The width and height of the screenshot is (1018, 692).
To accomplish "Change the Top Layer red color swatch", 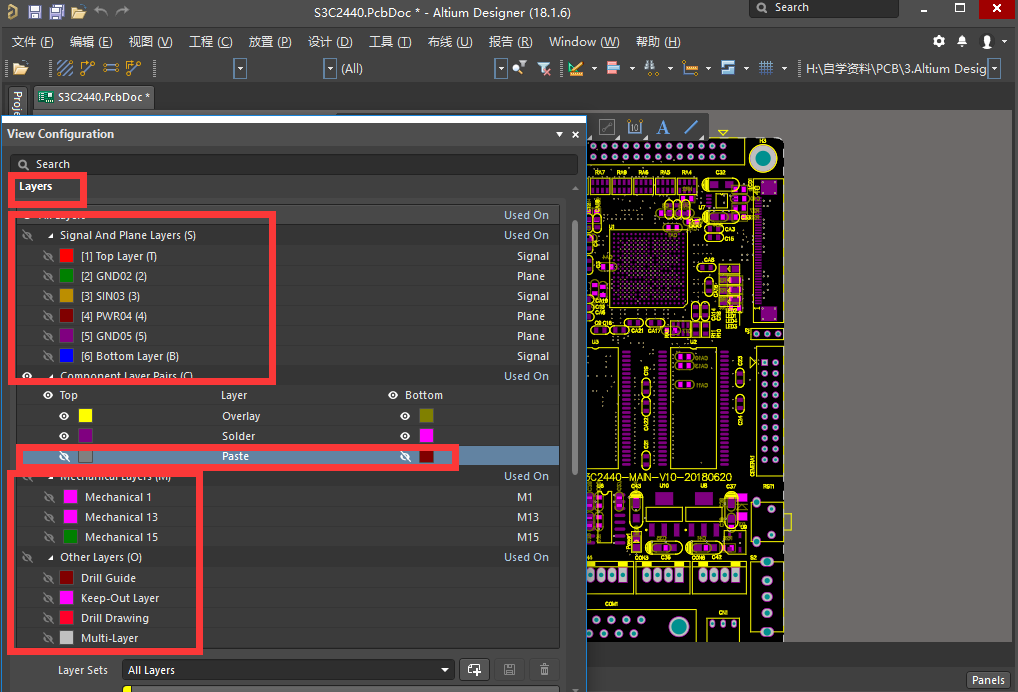I will (67, 256).
